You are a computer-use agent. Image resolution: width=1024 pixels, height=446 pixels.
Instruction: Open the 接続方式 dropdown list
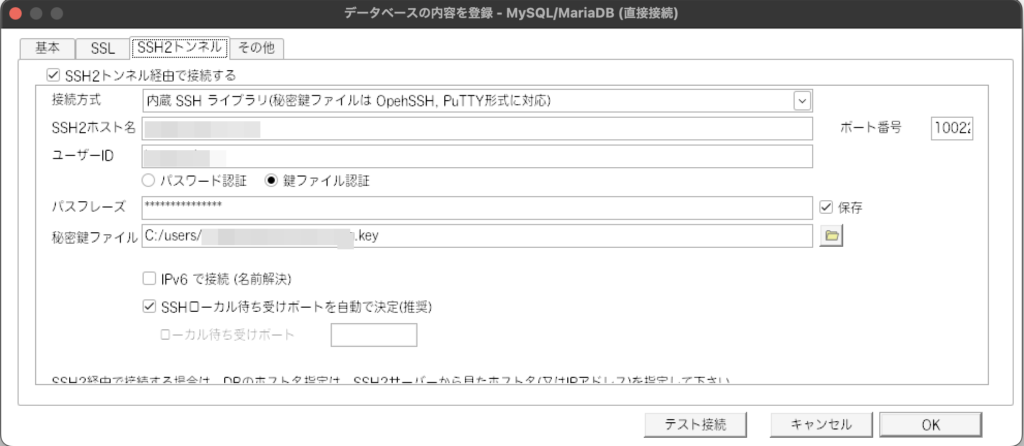[801, 100]
